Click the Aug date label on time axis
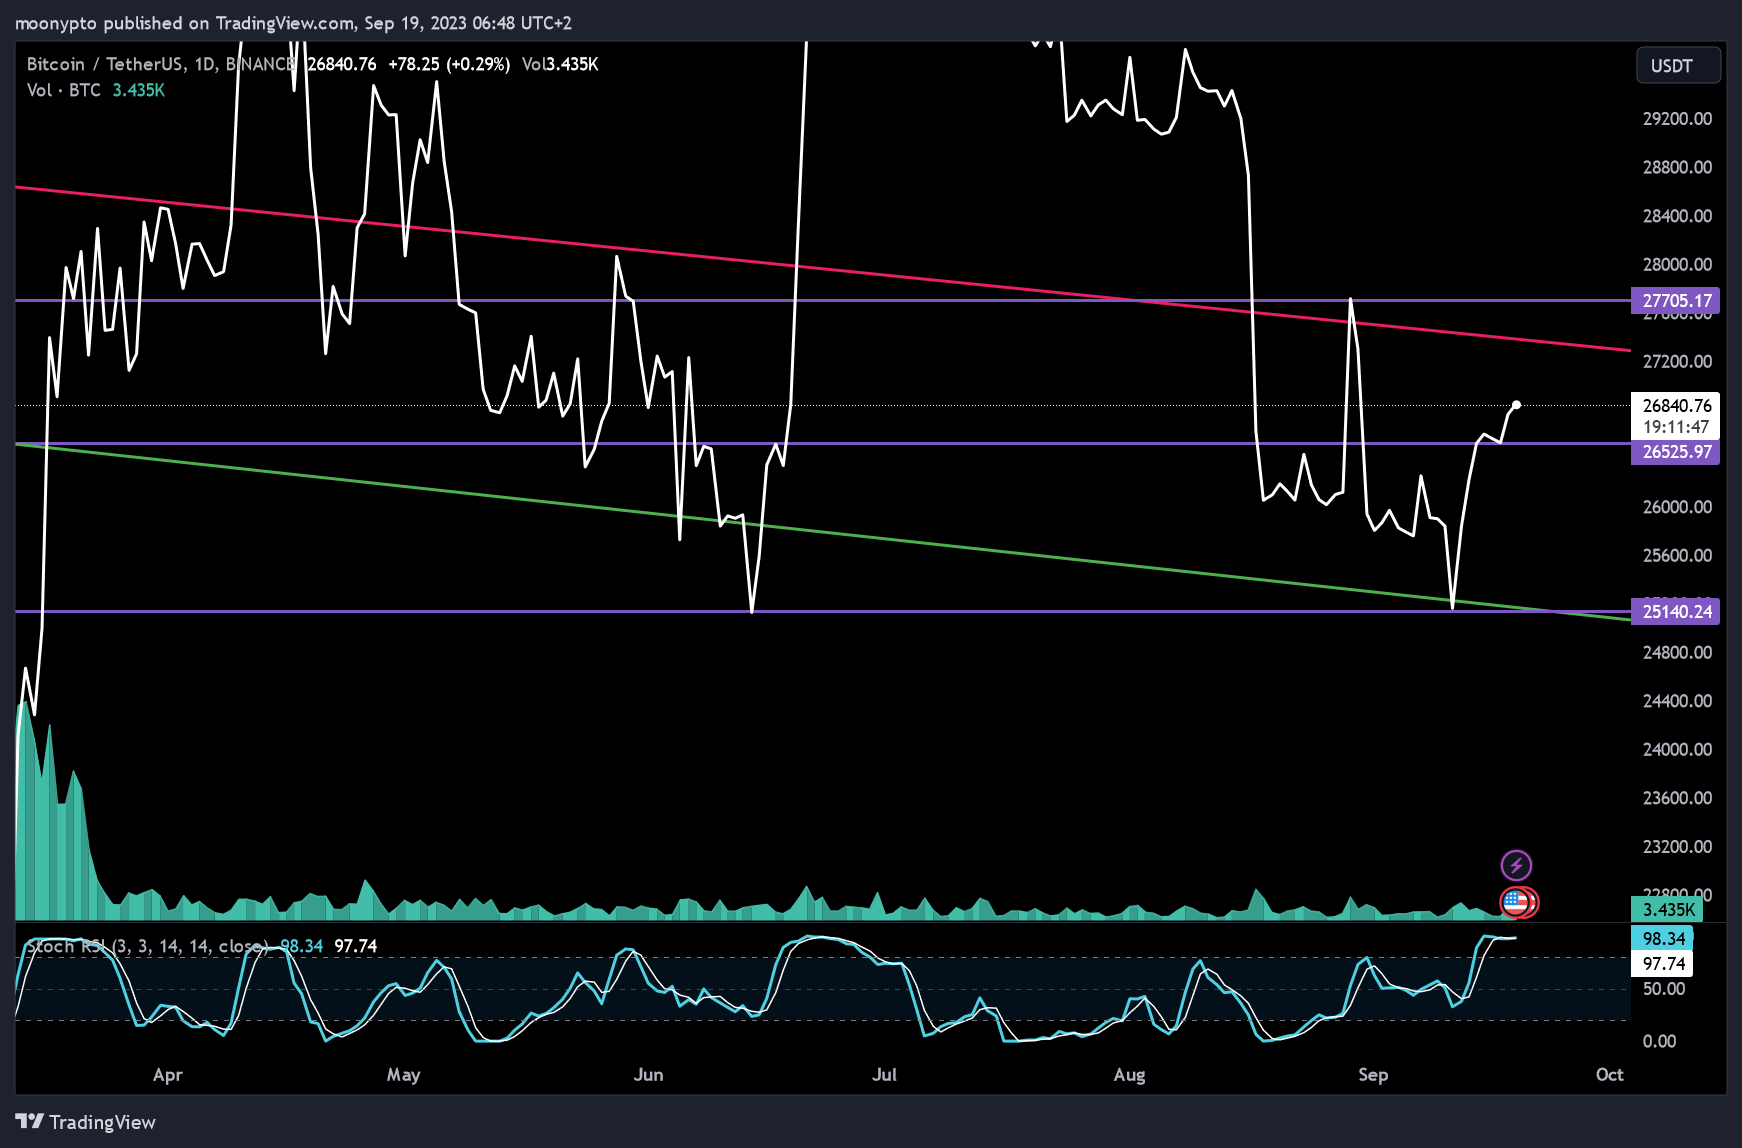 pyautogui.click(x=1129, y=1075)
